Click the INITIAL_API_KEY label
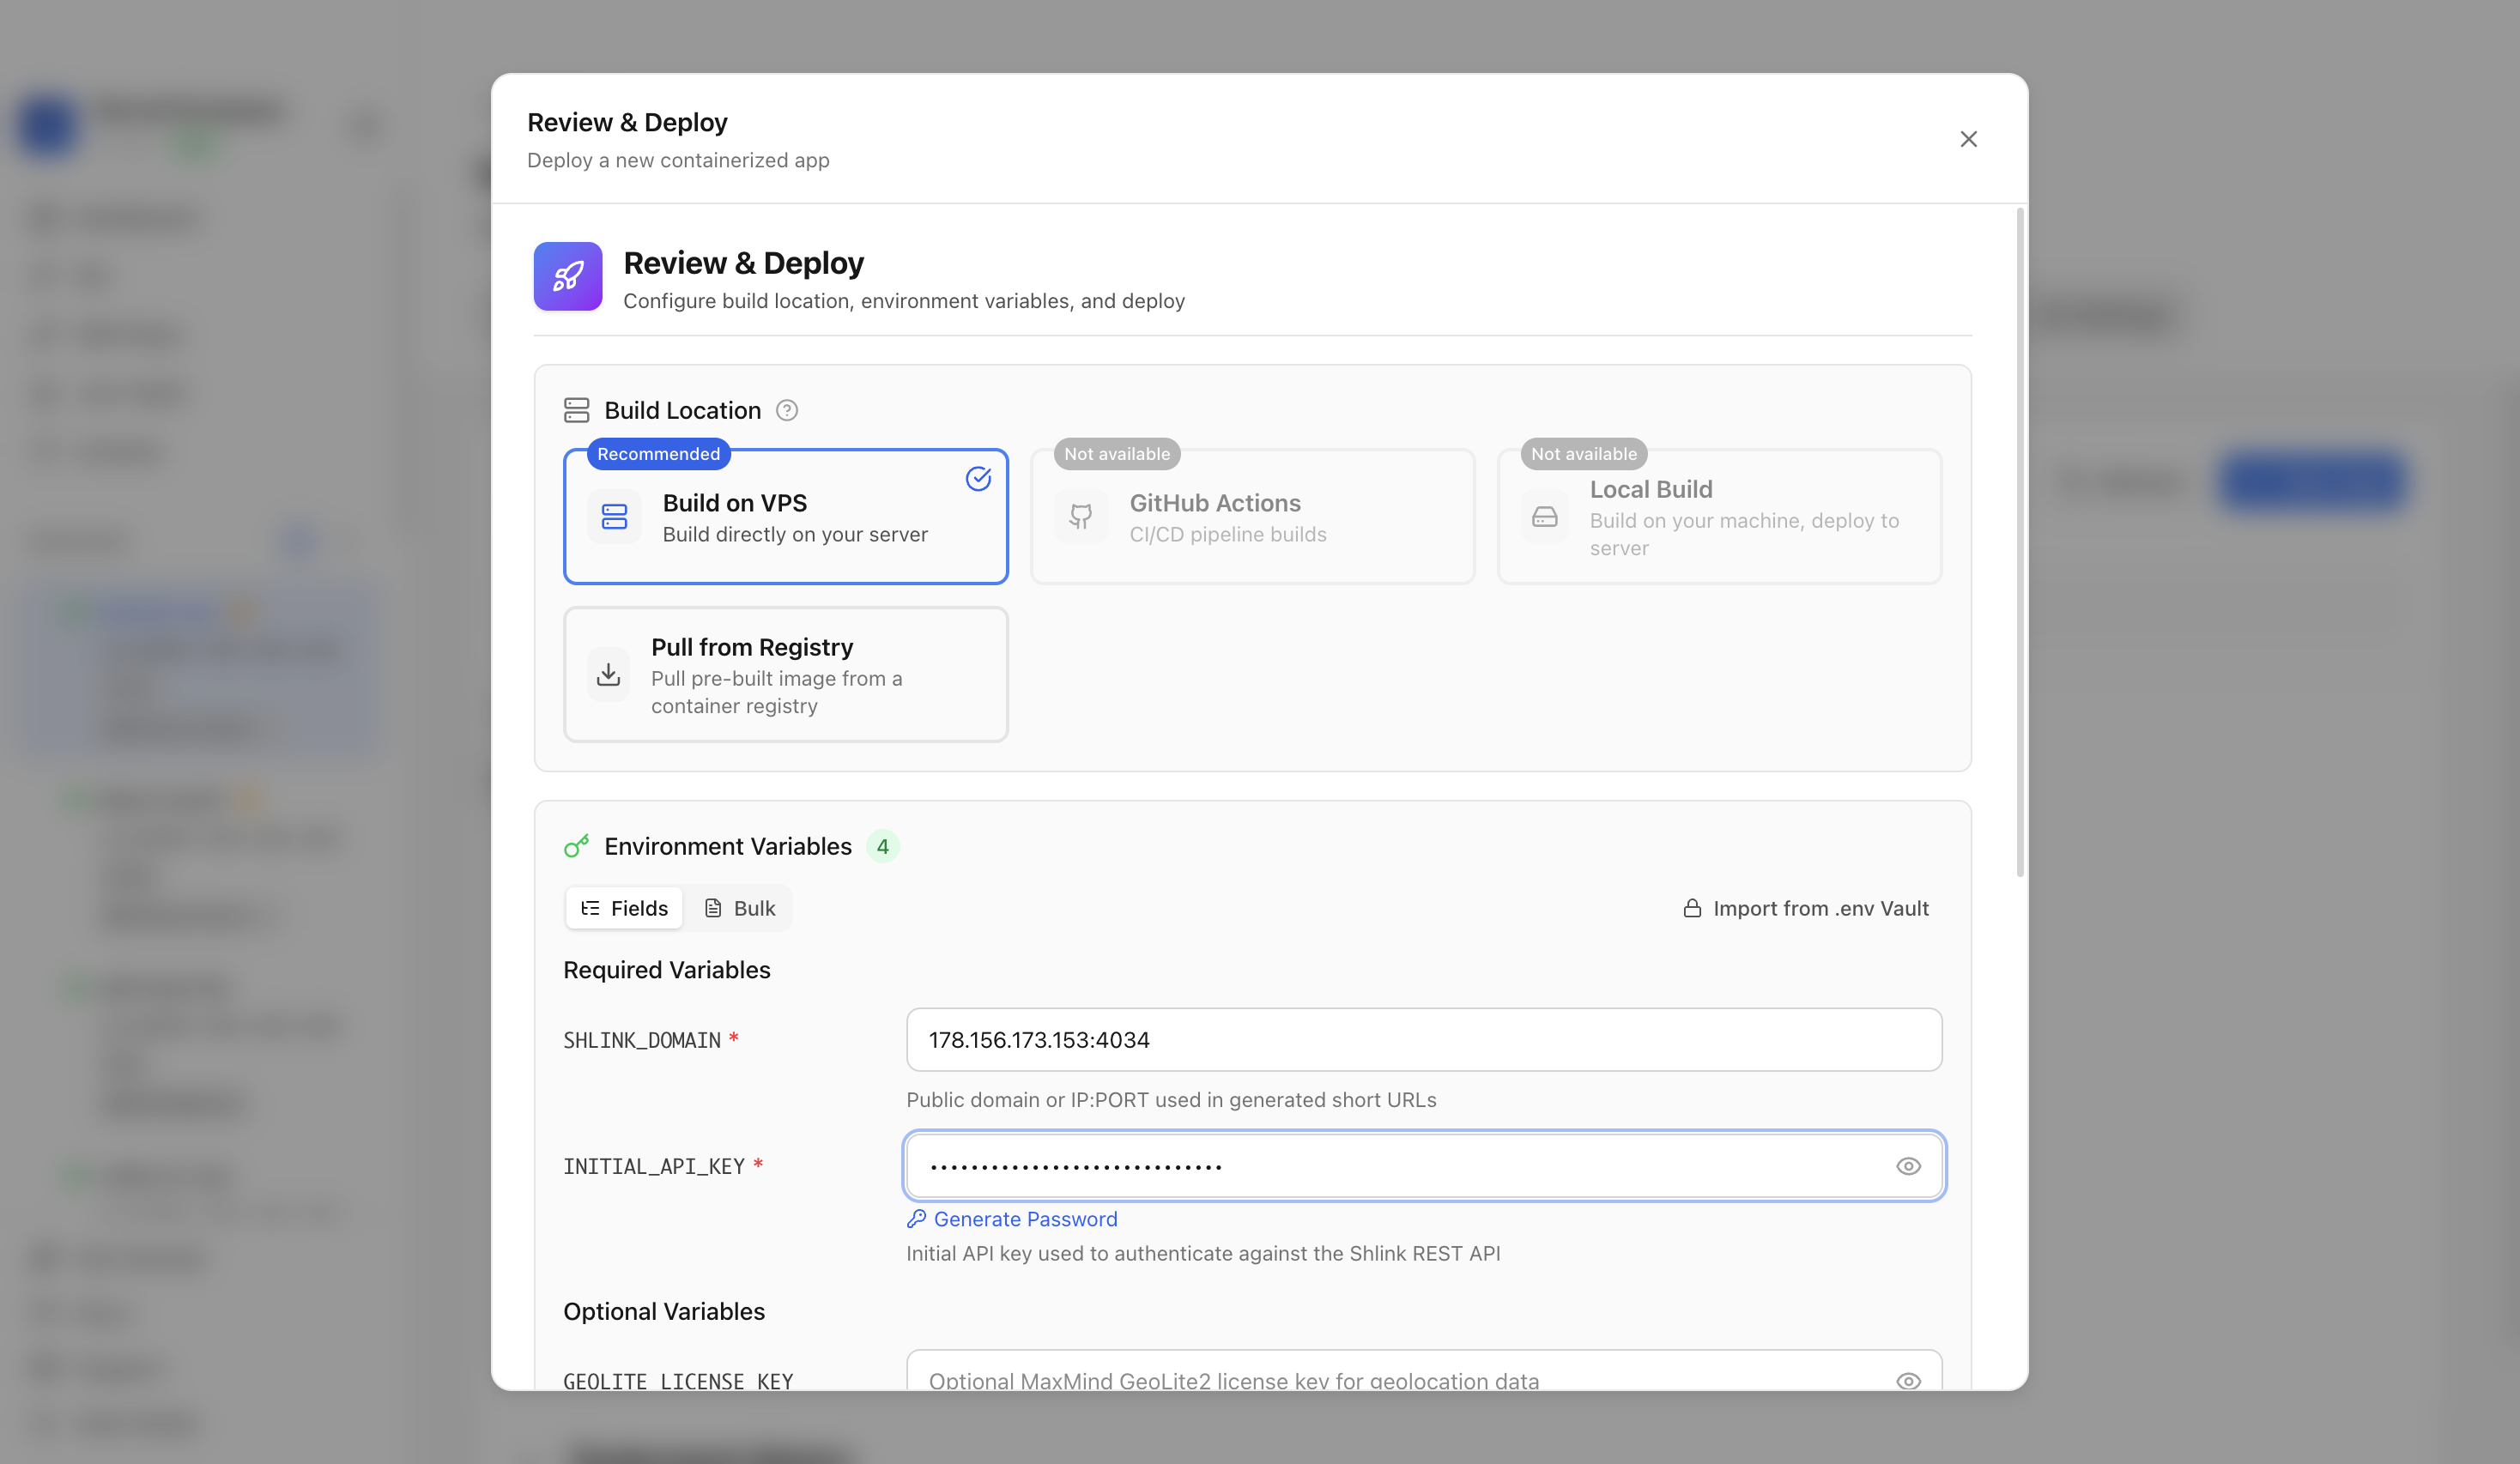This screenshot has width=2520, height=1464. [x=654, y=1166]
